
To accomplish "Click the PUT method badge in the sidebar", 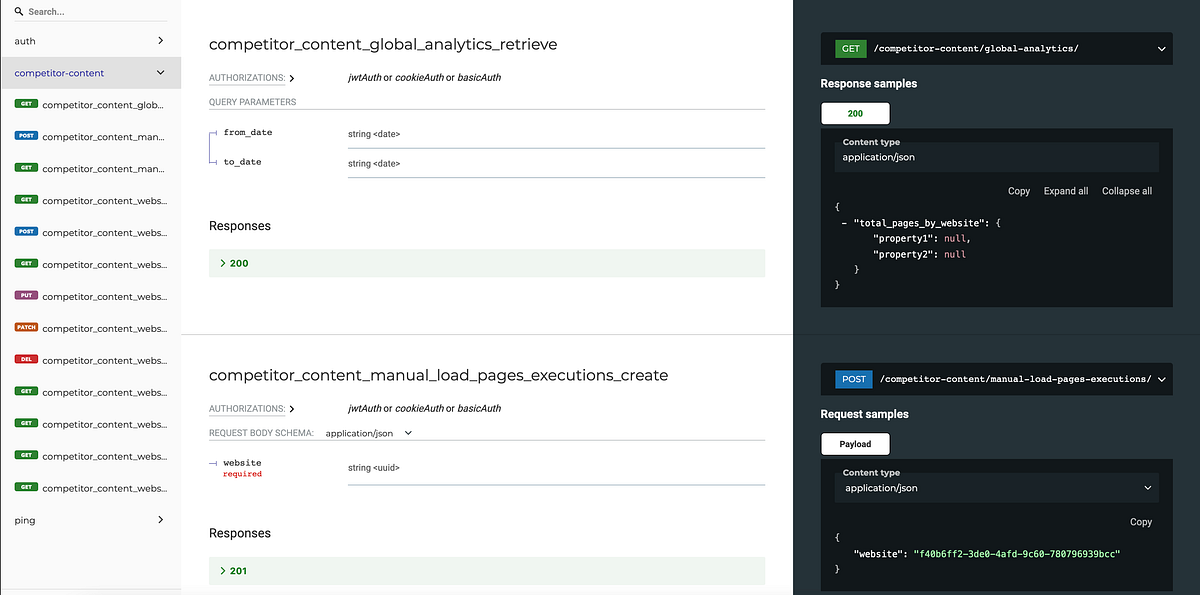I will pyautogui.click(x=27, y=296).
